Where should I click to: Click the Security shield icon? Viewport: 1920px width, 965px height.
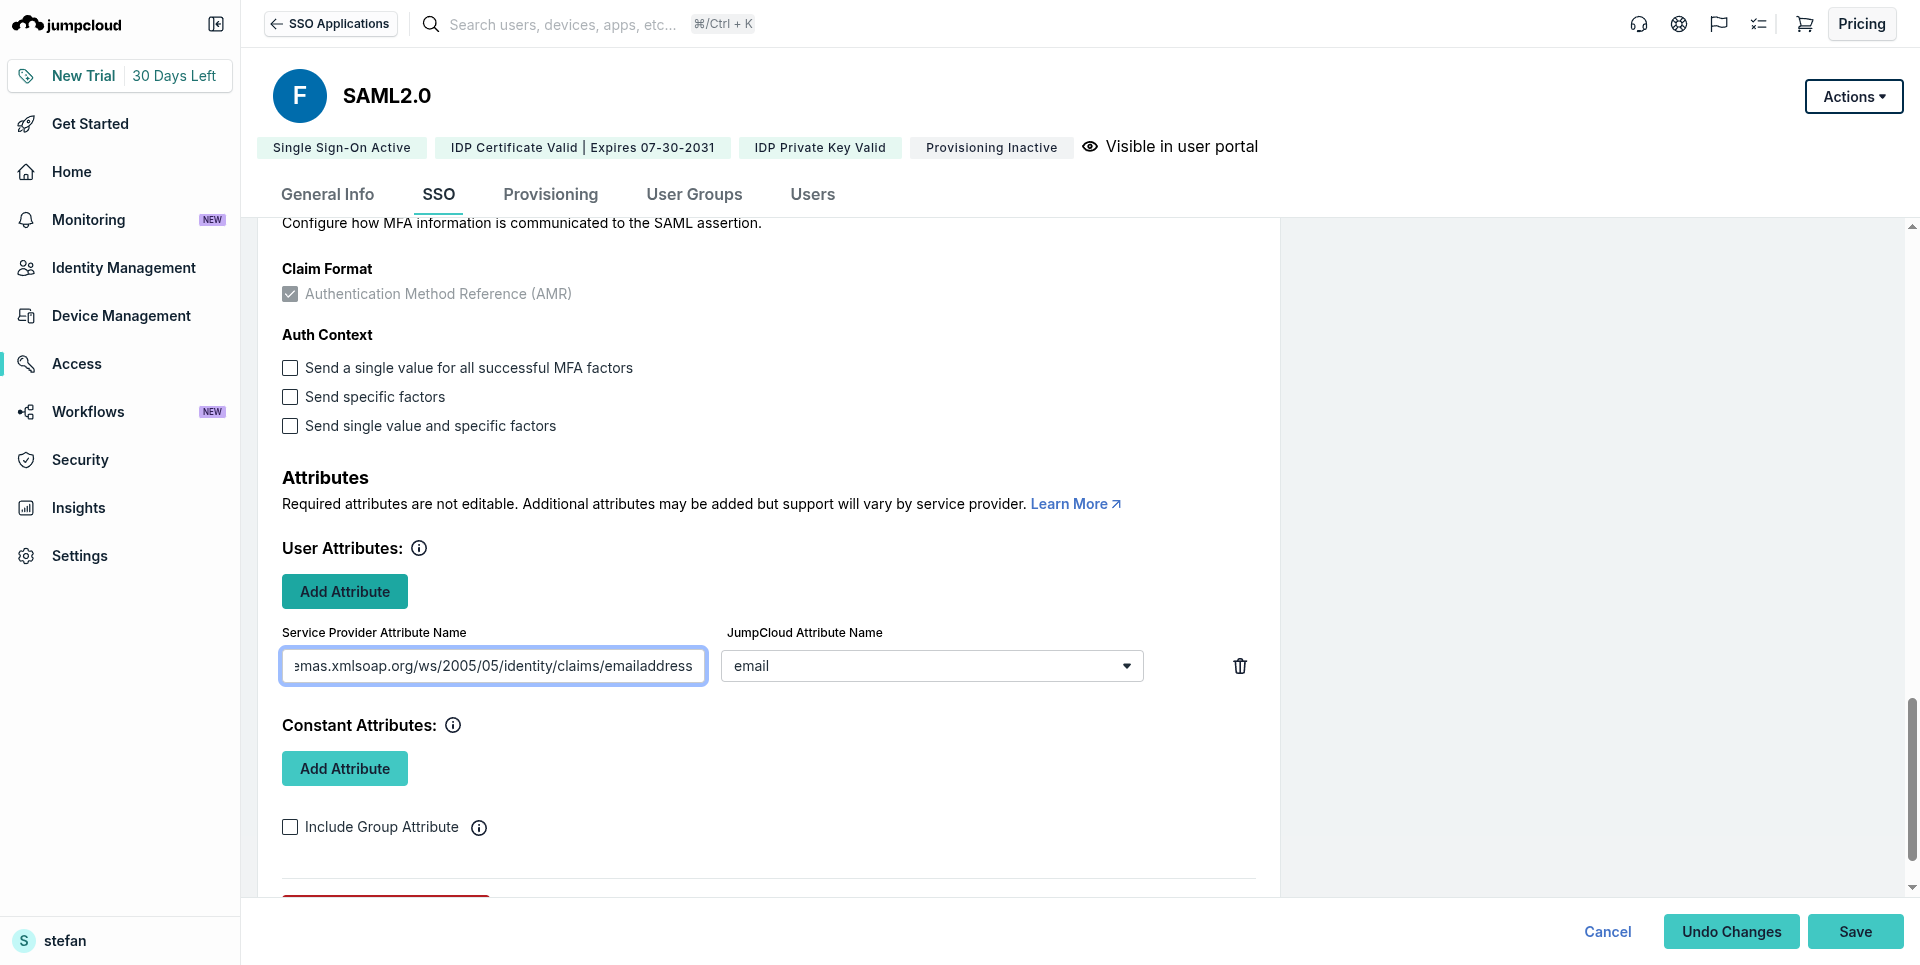coord(27,460)
